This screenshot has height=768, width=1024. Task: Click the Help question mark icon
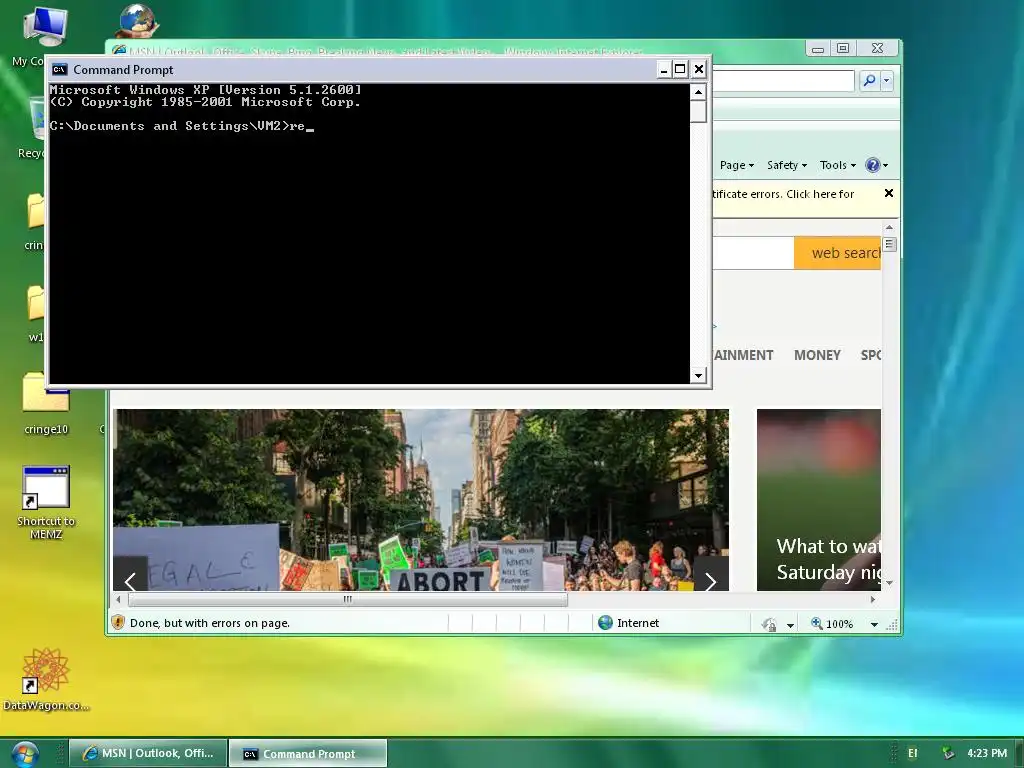[x=872, y=165]
